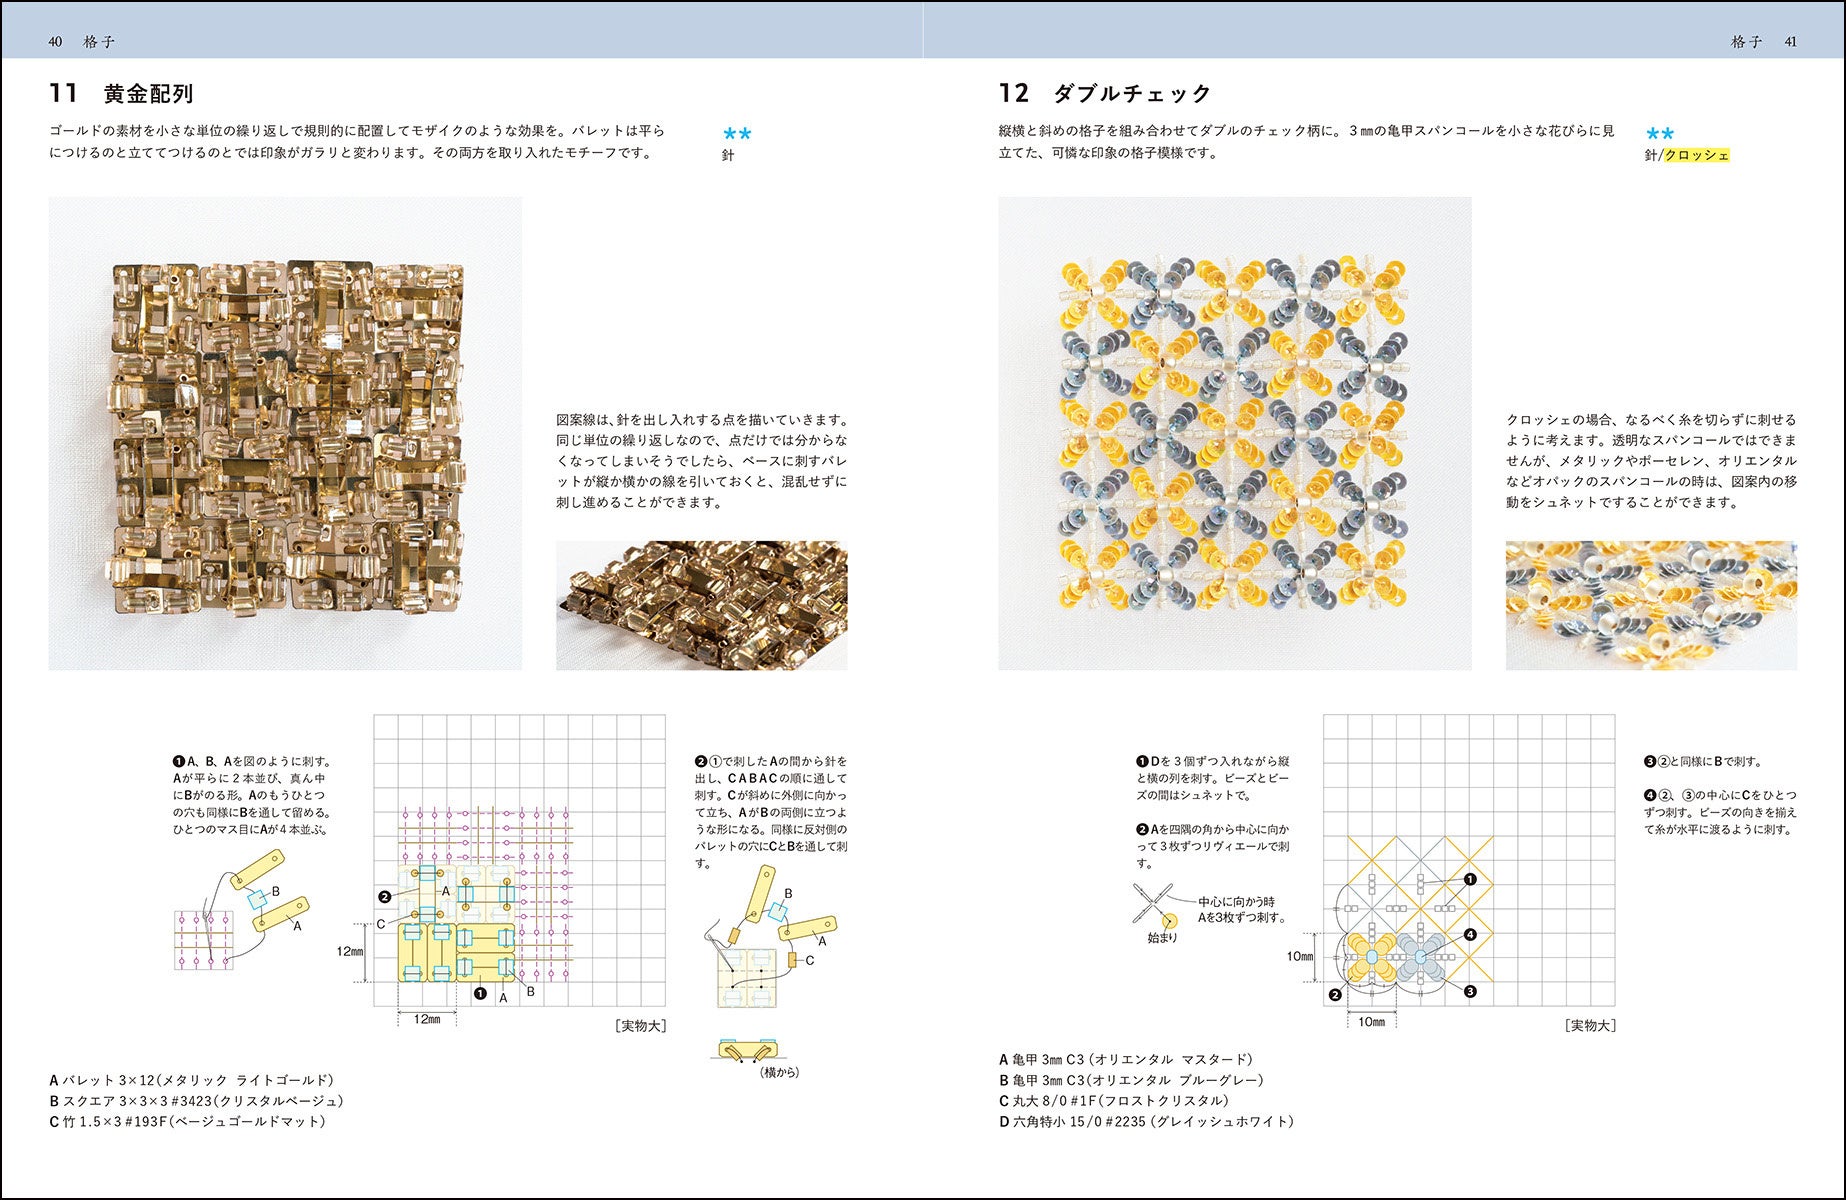This screenshot has height=1200, width=1846.
Task: Click the 黄金配列 heading
Action: 149,94
